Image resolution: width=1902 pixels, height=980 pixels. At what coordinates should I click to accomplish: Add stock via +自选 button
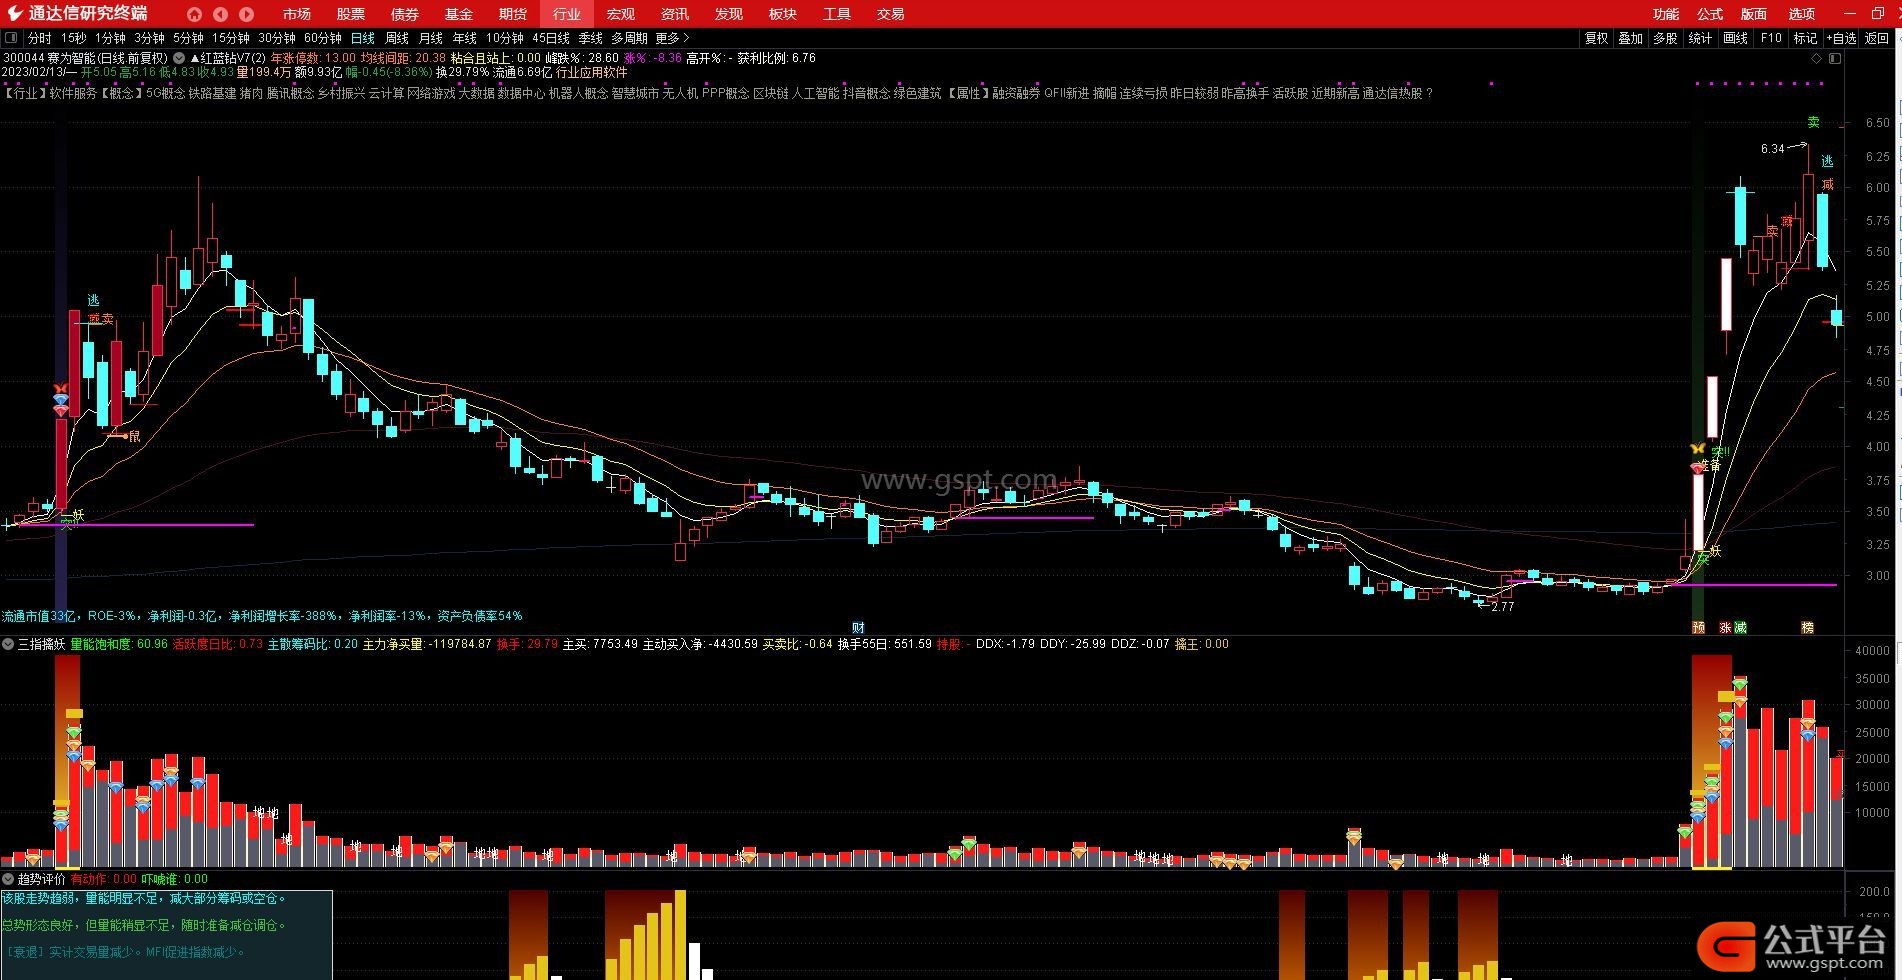(1842, 38)
